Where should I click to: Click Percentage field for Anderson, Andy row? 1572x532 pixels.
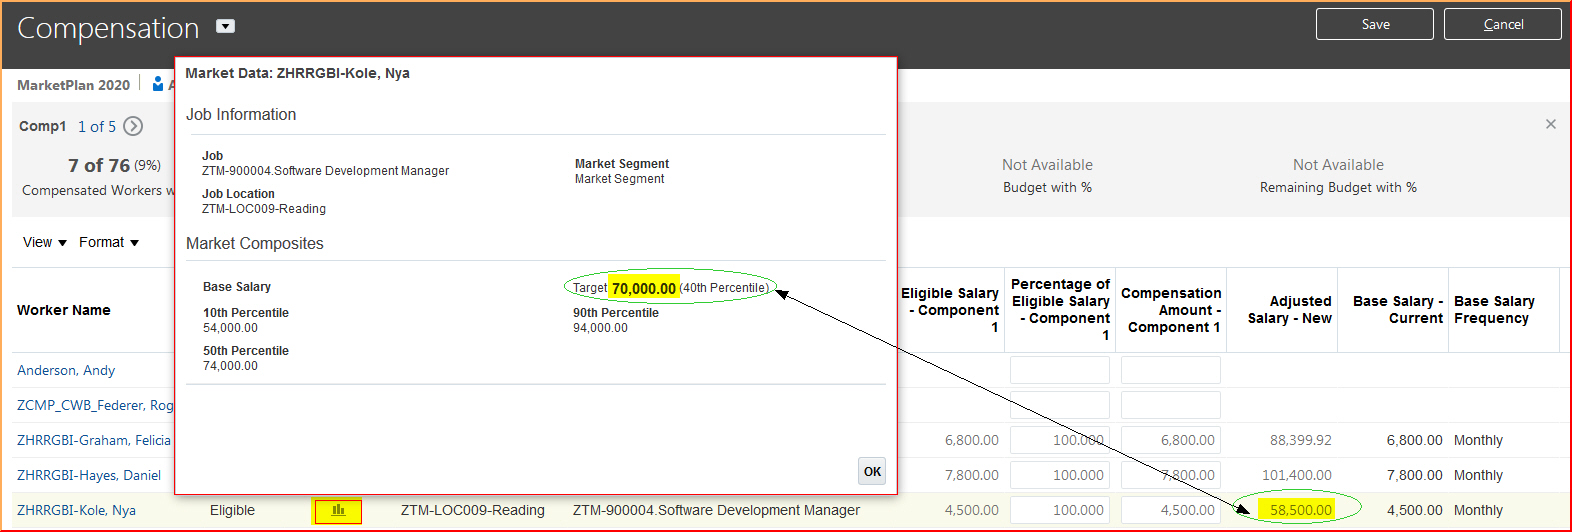[1060, 370]
